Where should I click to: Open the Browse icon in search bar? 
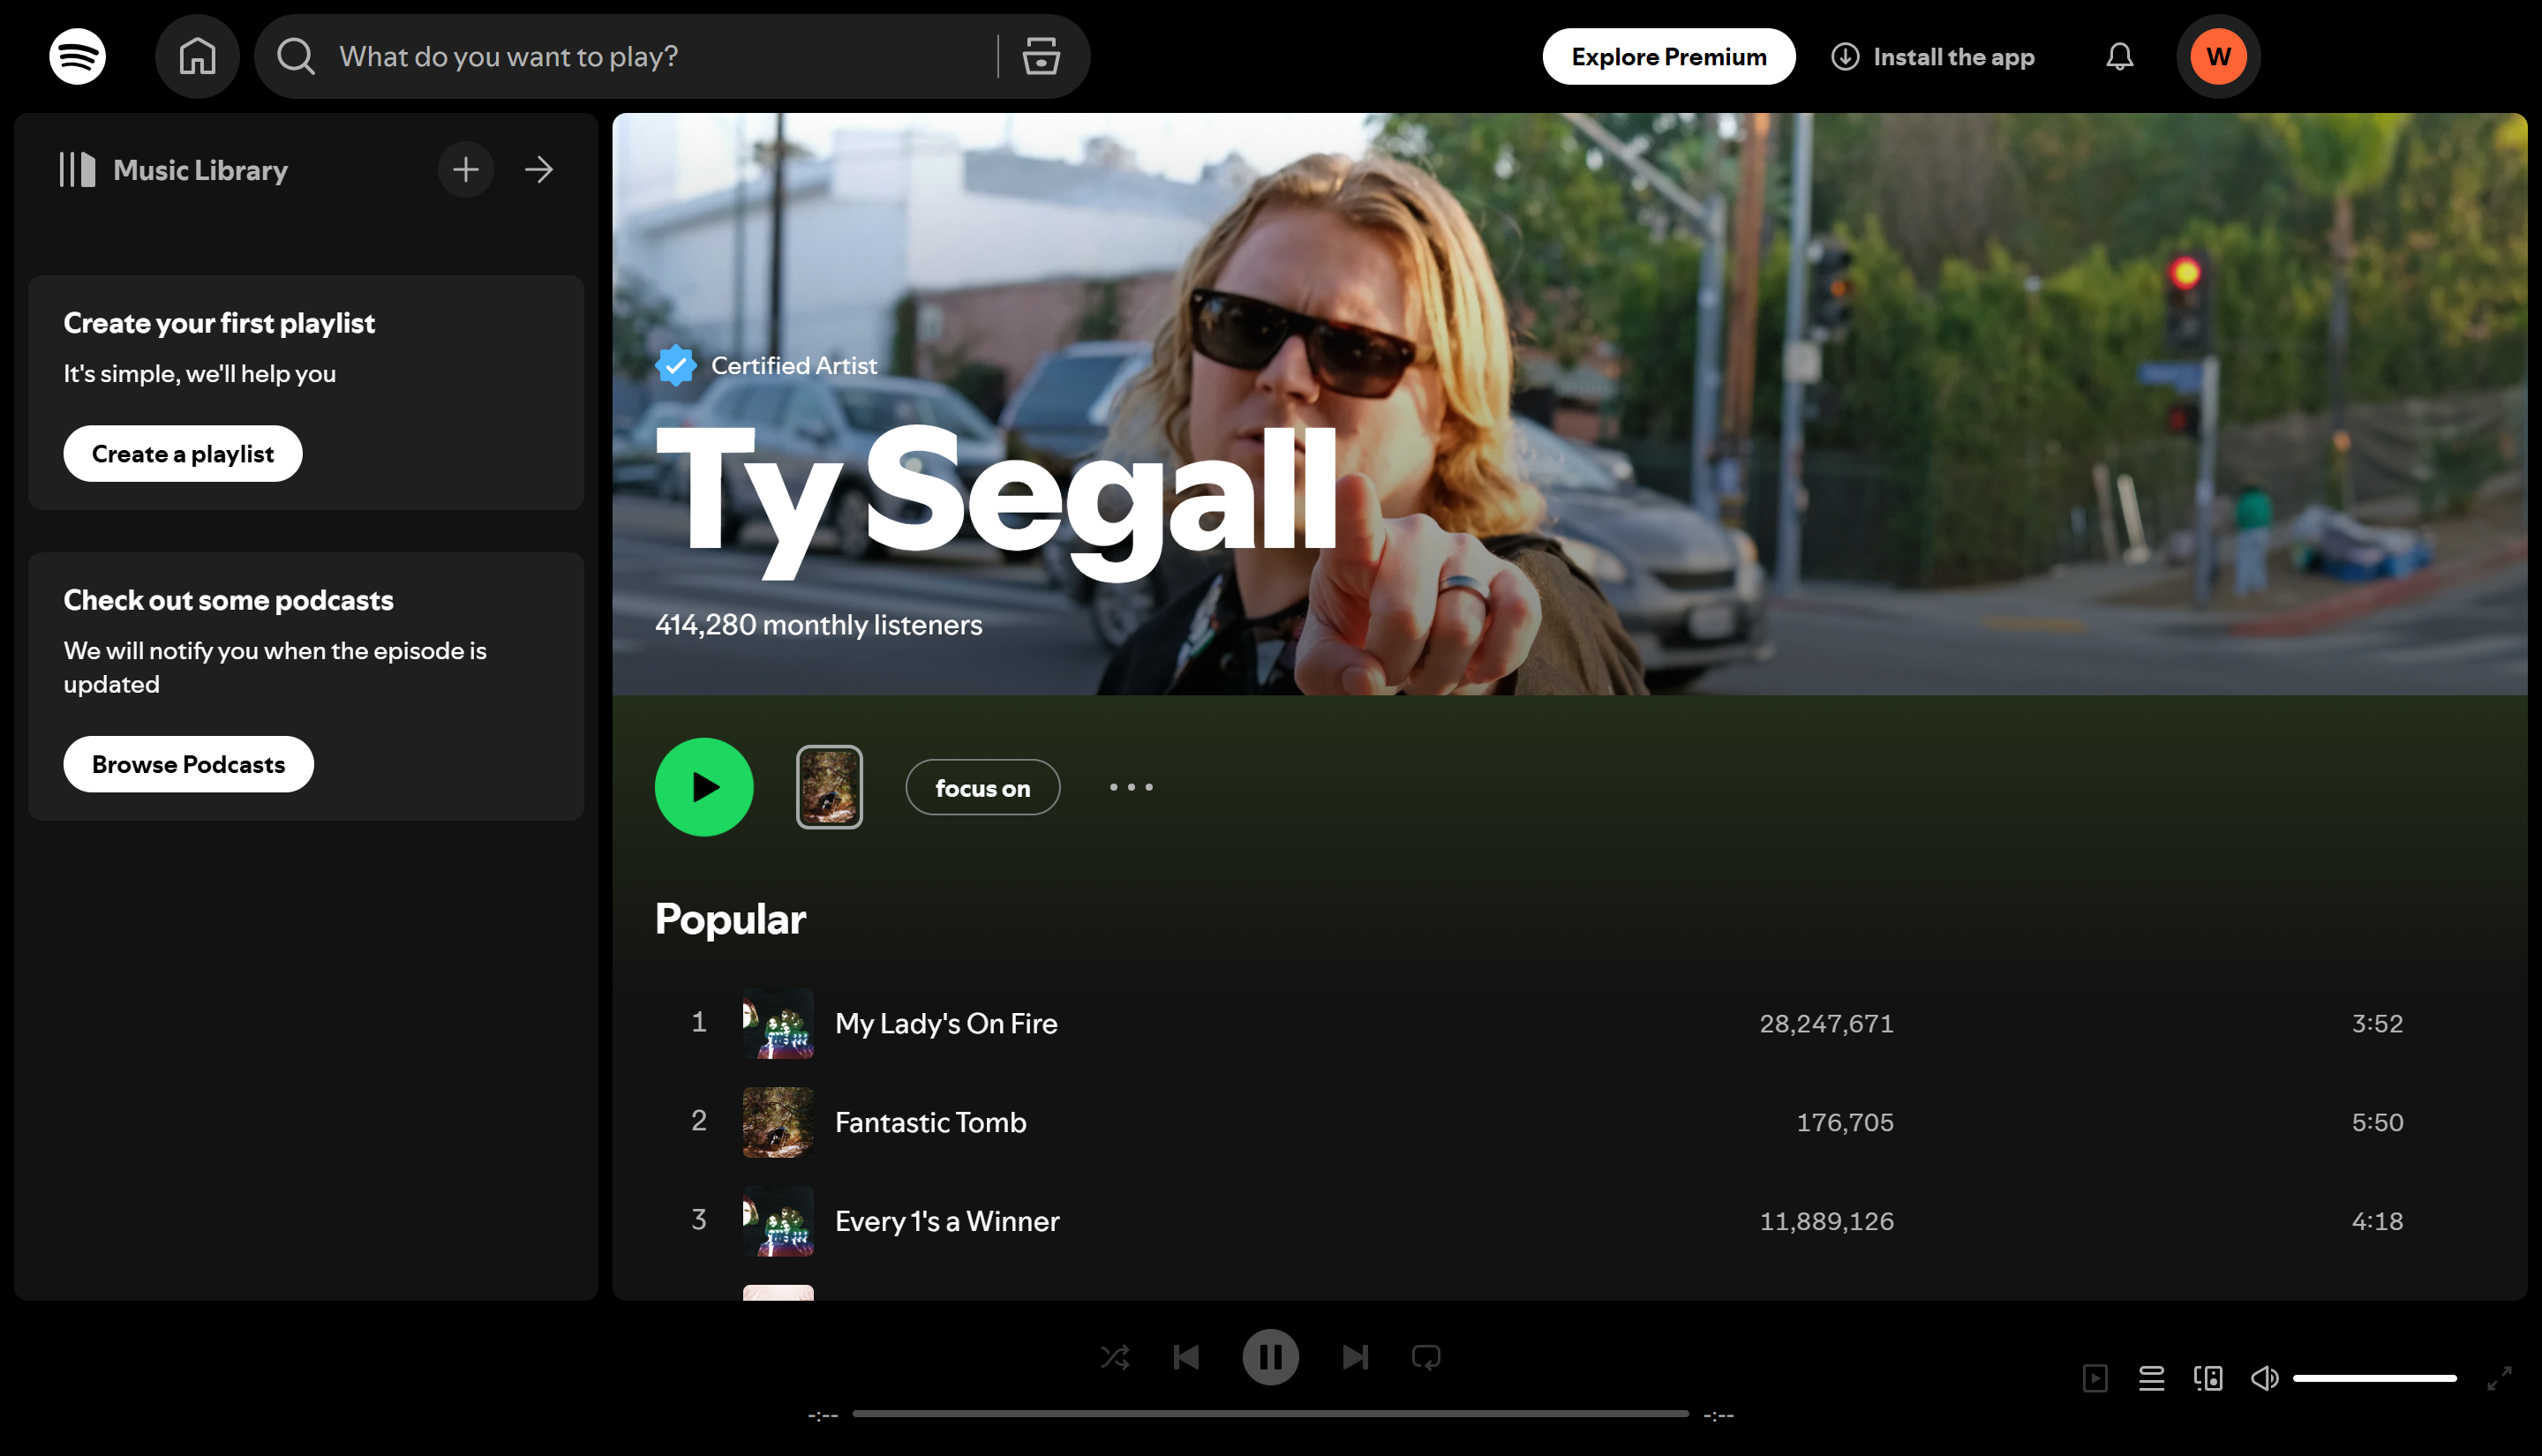click(1041, 57)
